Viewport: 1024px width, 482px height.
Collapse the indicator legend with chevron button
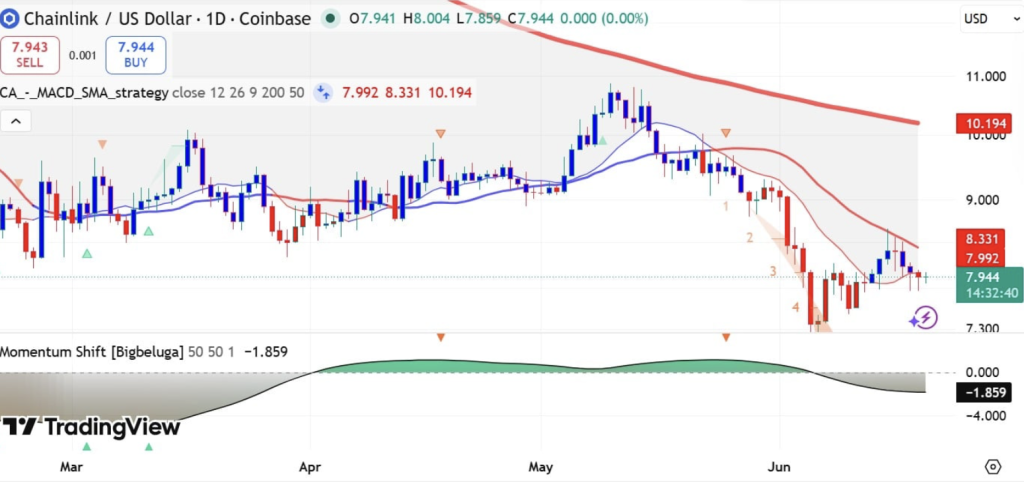[x=16, y=121]
